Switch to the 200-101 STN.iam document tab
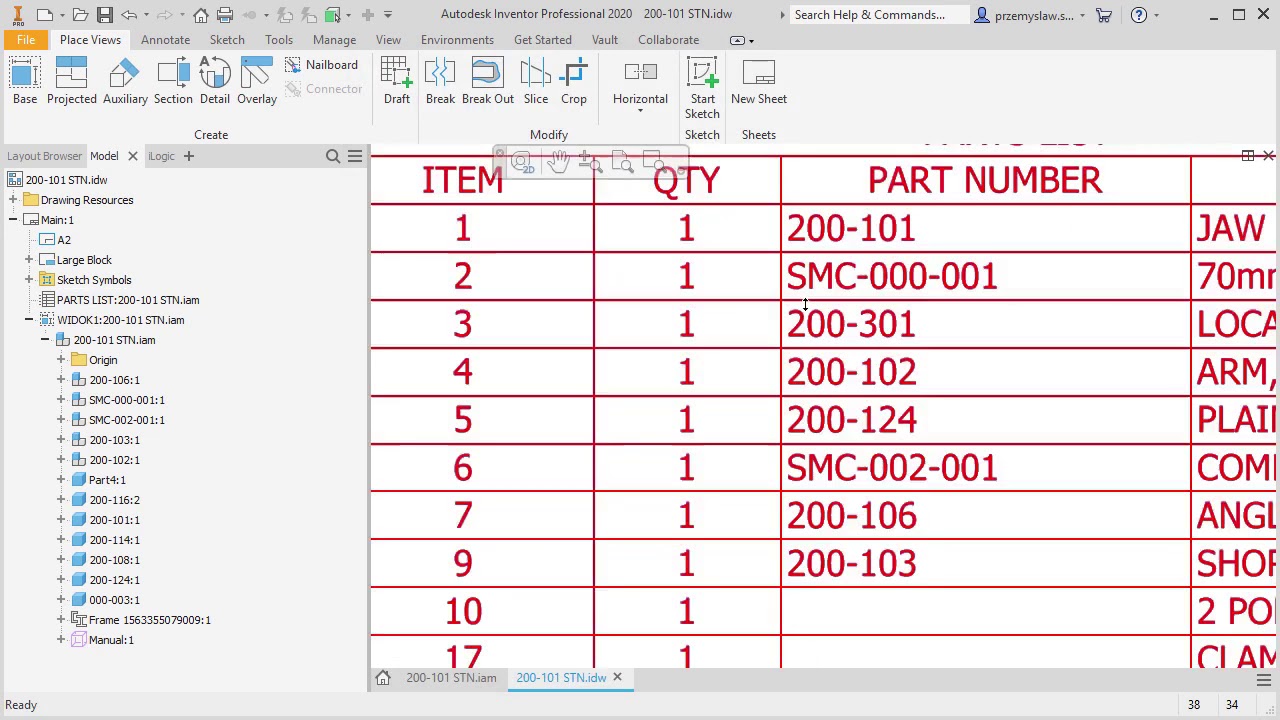Image resolution: width=1280 pixels, height=720 pixels. coord(451,678)
